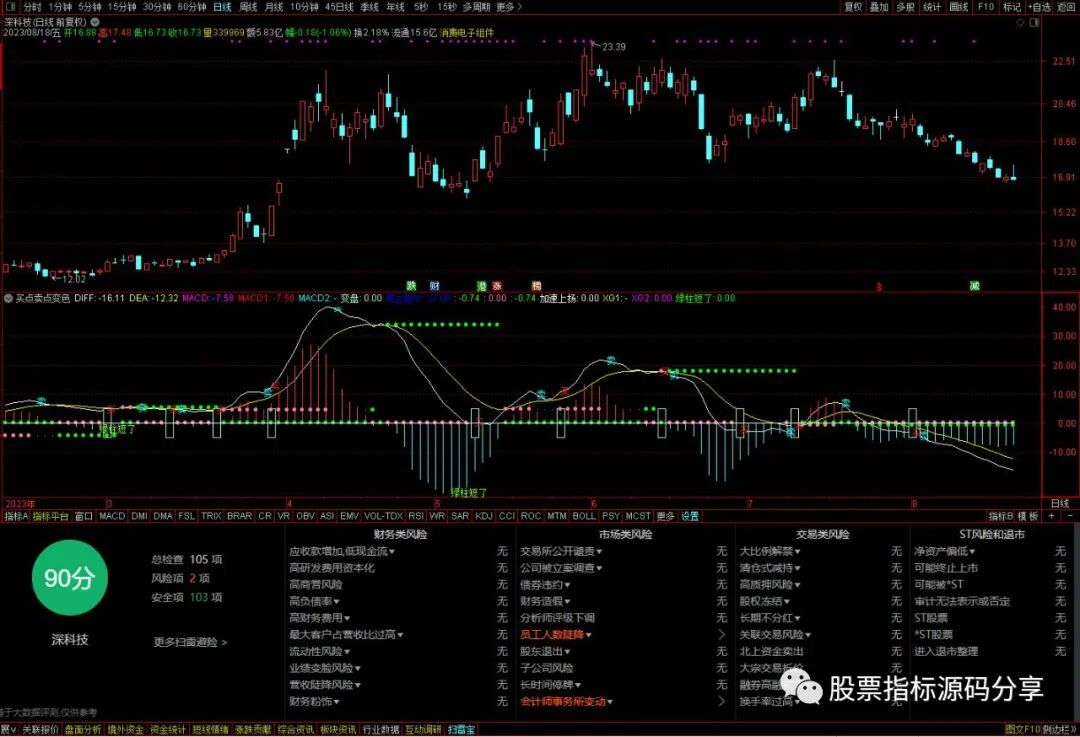Click the side panel toggle icon near top-right
1080x737 pixels.
coord(1034,22)
